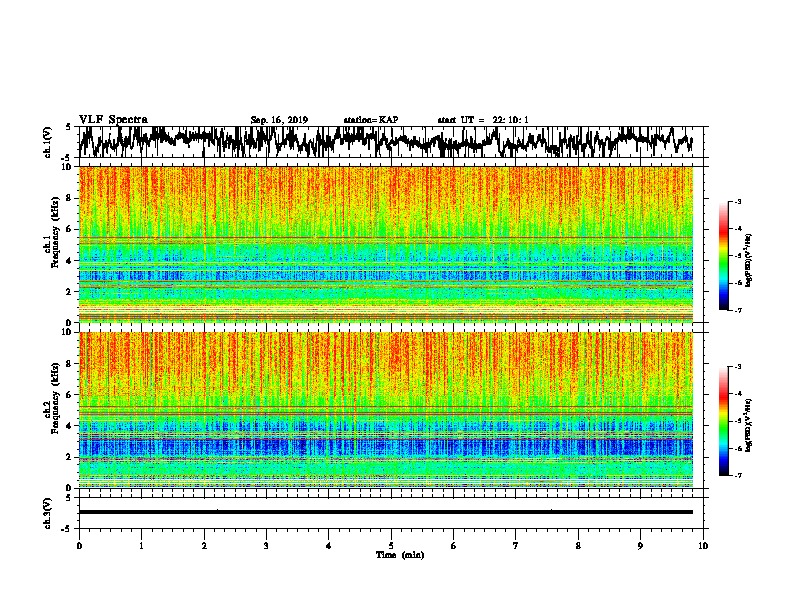This screenshot has height=612, width=792.
Task: Click the ch.2 spectrogram color scale bar
Action: point(724,421)
